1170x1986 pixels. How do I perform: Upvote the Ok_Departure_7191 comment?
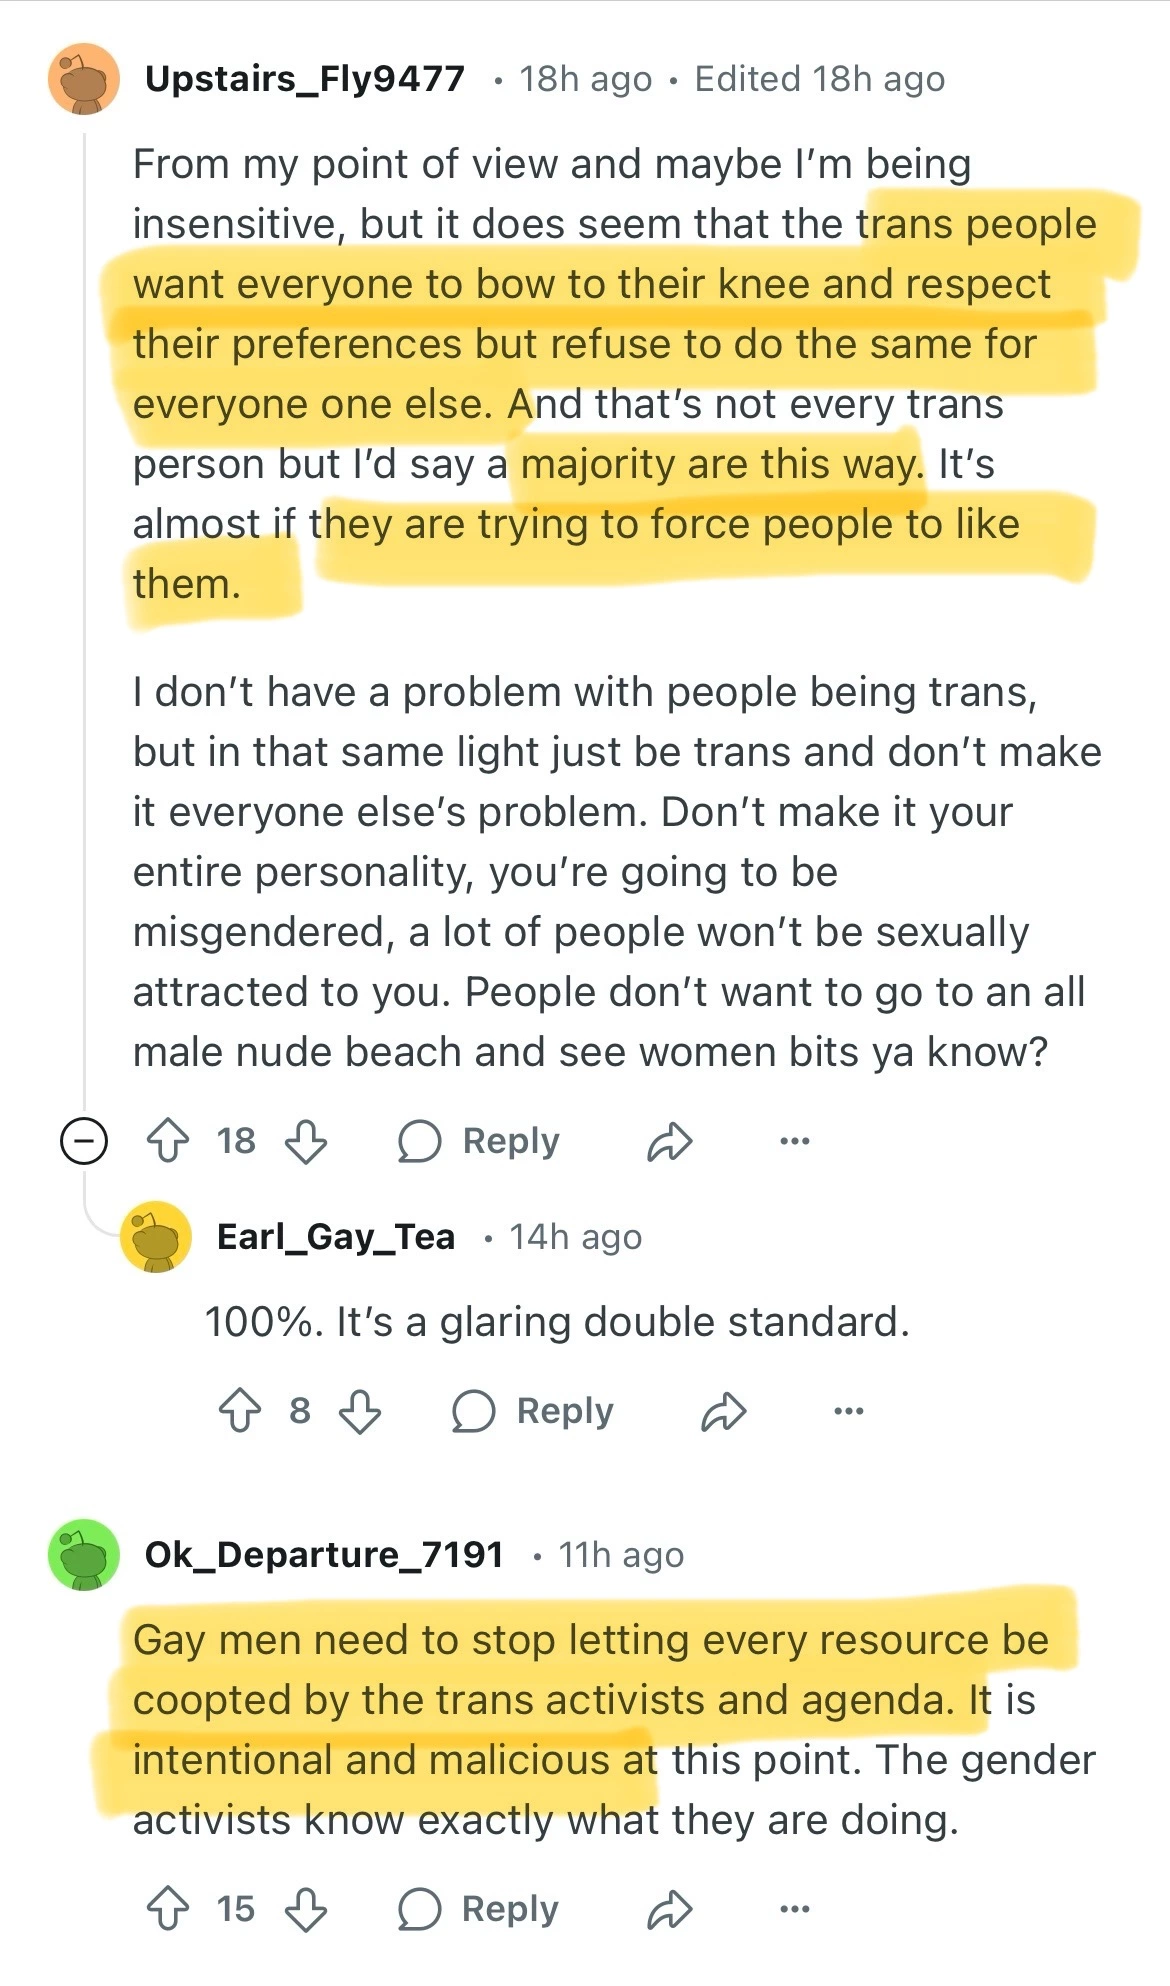167,1909
